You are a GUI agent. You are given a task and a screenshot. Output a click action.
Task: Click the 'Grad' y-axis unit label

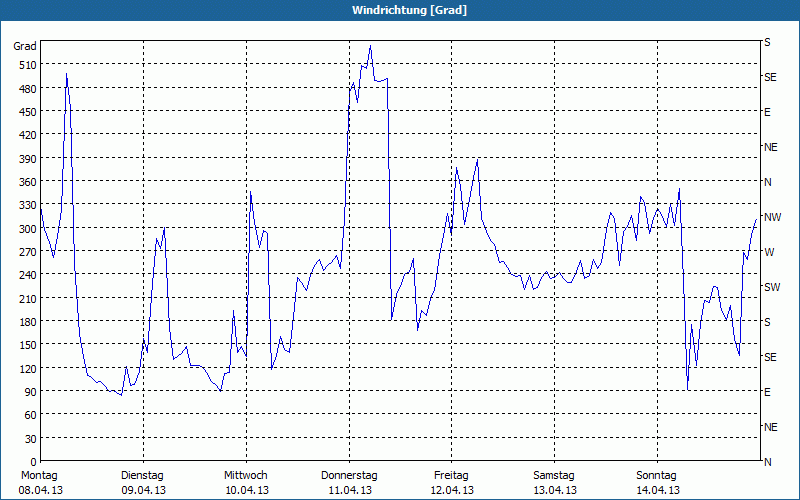[25, 46]
